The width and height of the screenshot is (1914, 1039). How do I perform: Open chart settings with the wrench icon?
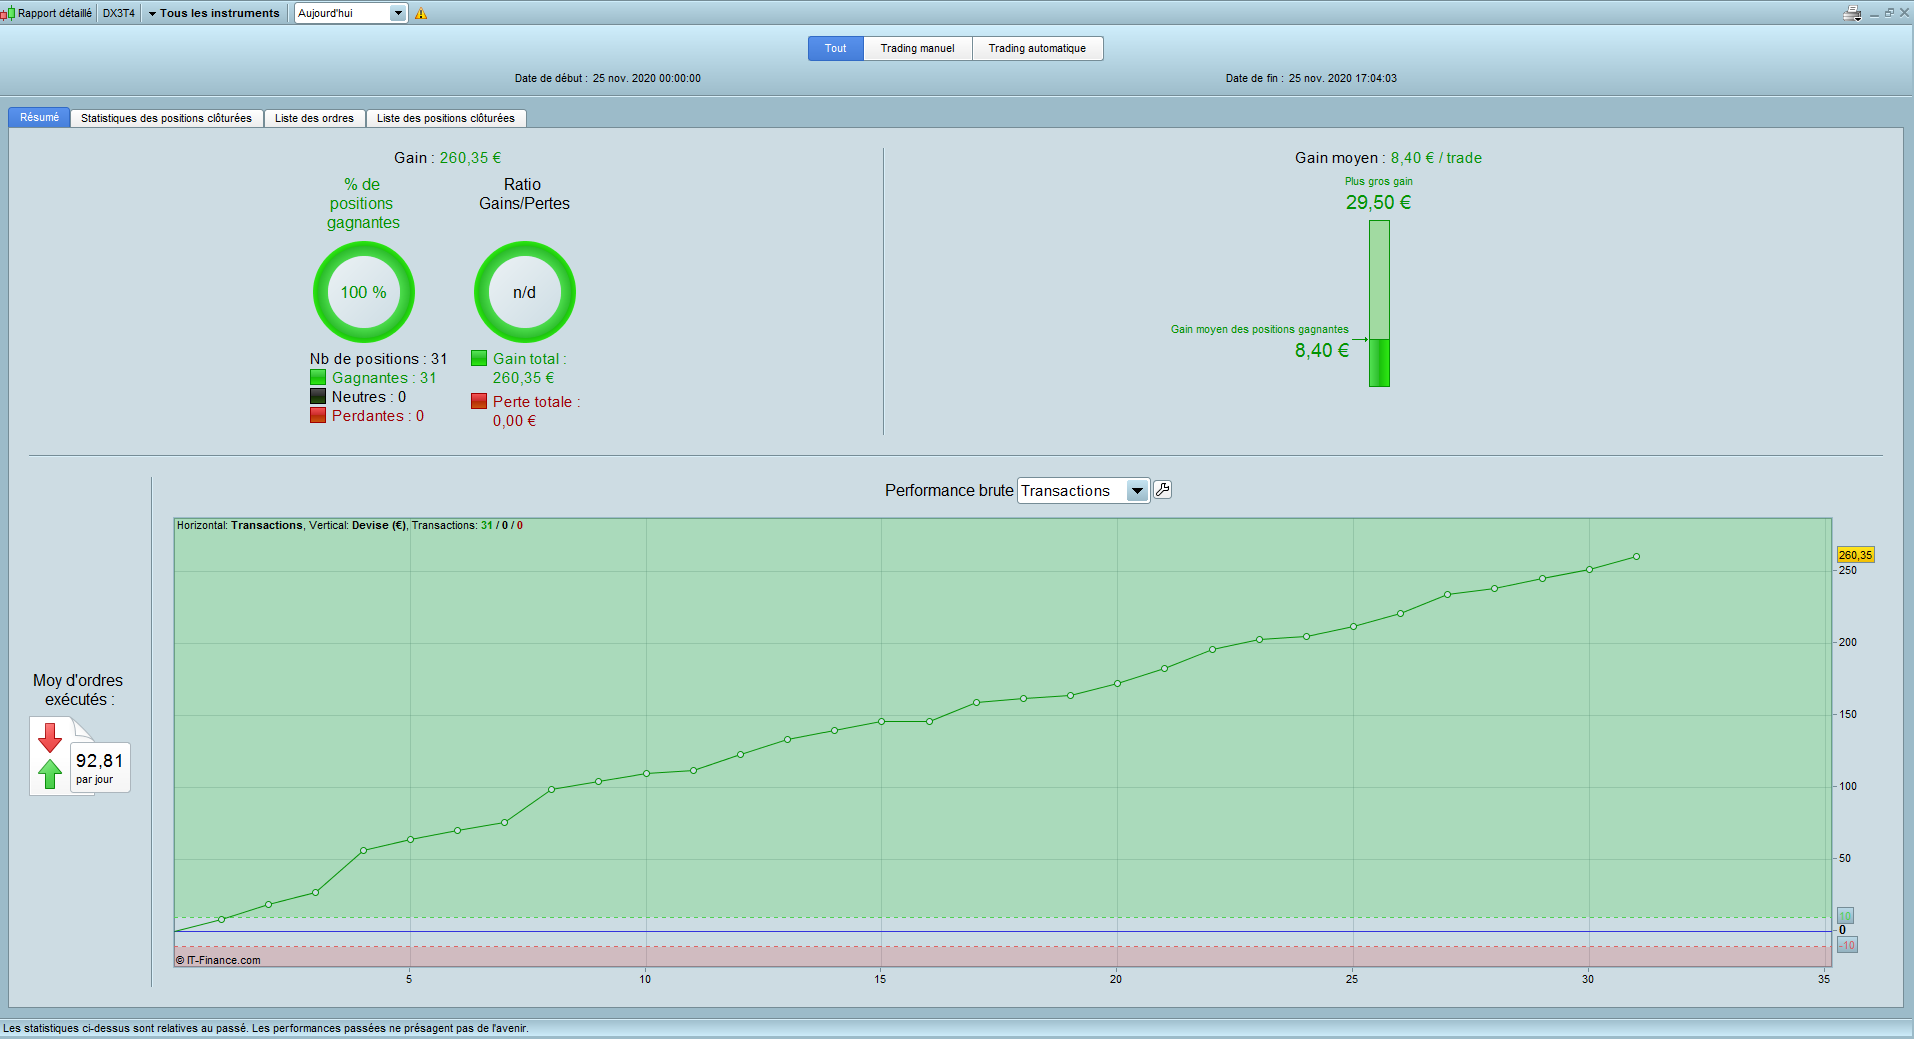1162,490
